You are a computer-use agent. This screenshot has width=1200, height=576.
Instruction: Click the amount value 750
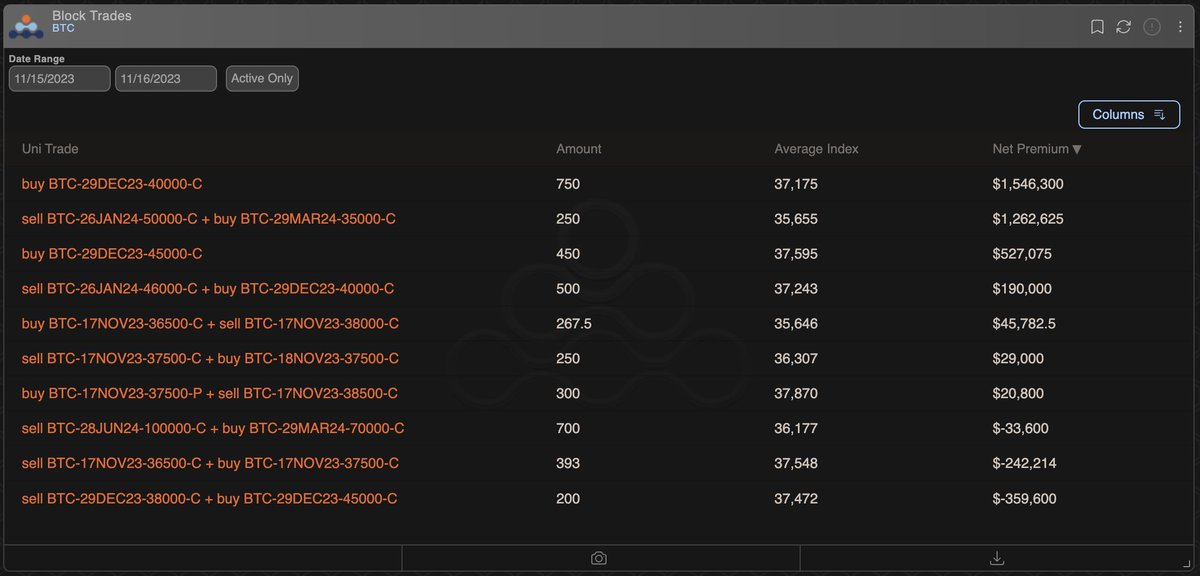tap(568, 184)
